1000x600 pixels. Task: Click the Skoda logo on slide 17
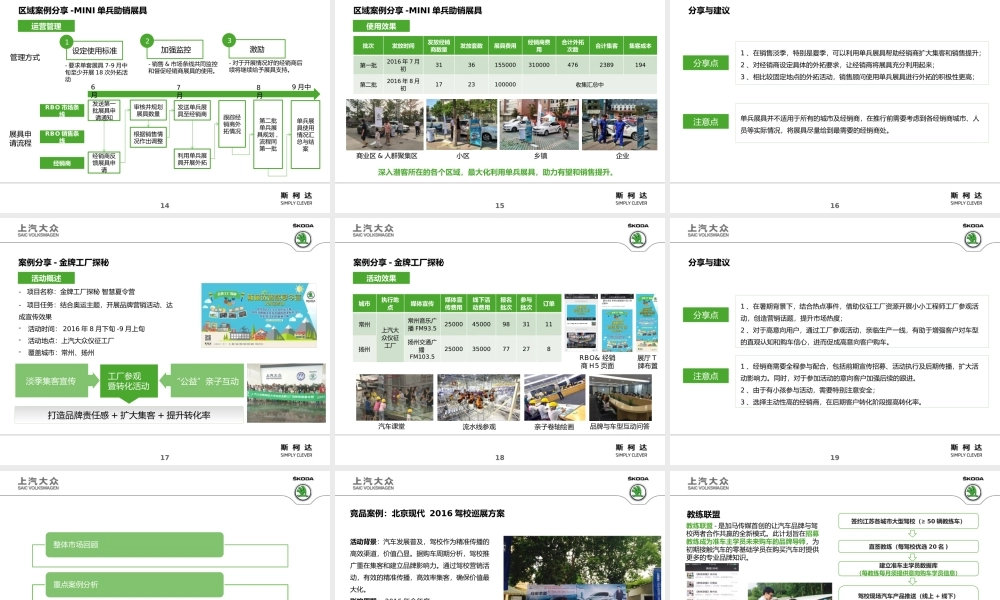pyautogui.click(x=303, y=237)
